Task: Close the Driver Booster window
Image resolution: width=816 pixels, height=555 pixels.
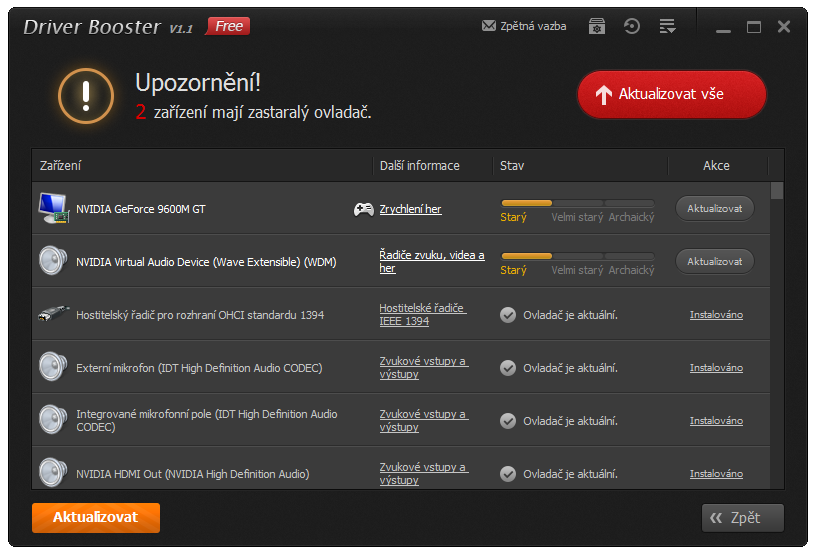Action: [x=784, y=27]
